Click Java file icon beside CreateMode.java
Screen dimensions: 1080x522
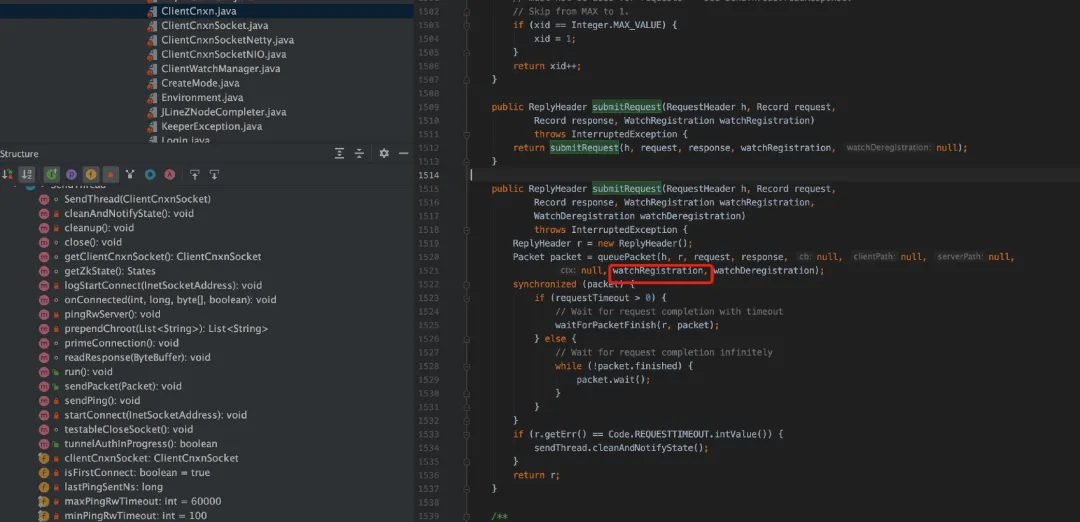pyautogui.click(x=153, y=83)
